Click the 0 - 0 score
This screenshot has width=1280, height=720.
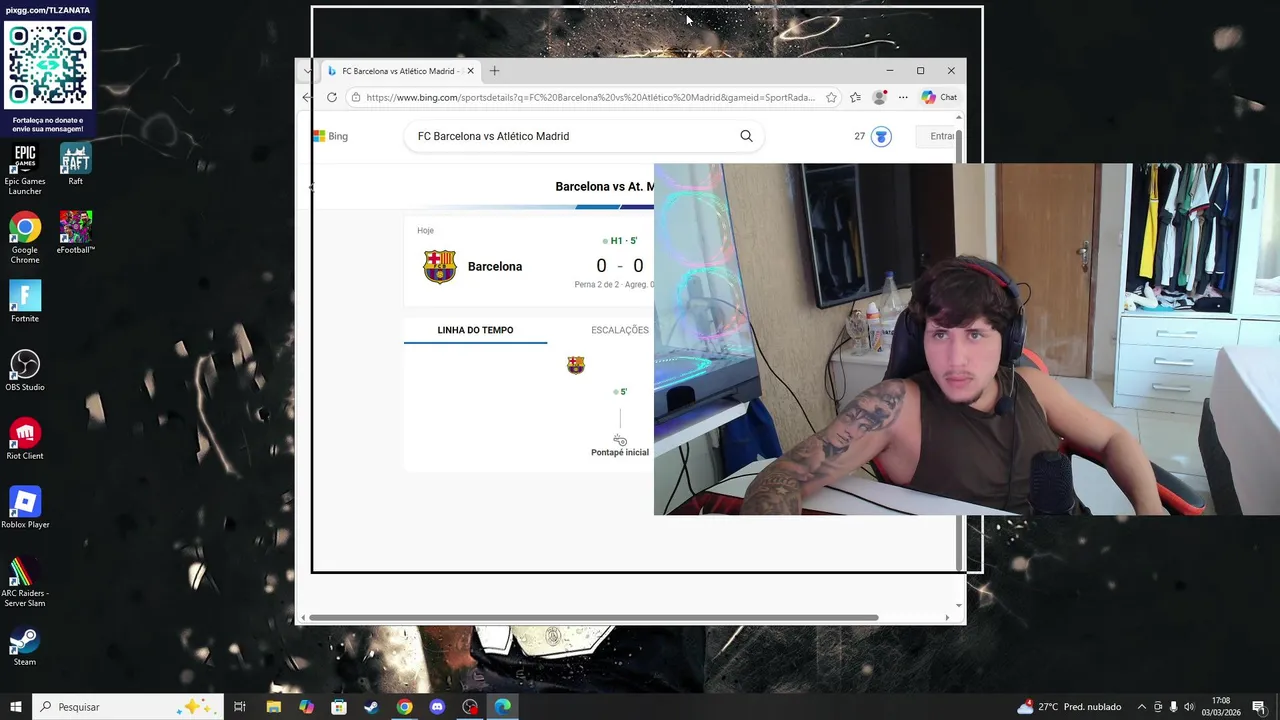tap(619, 266)
